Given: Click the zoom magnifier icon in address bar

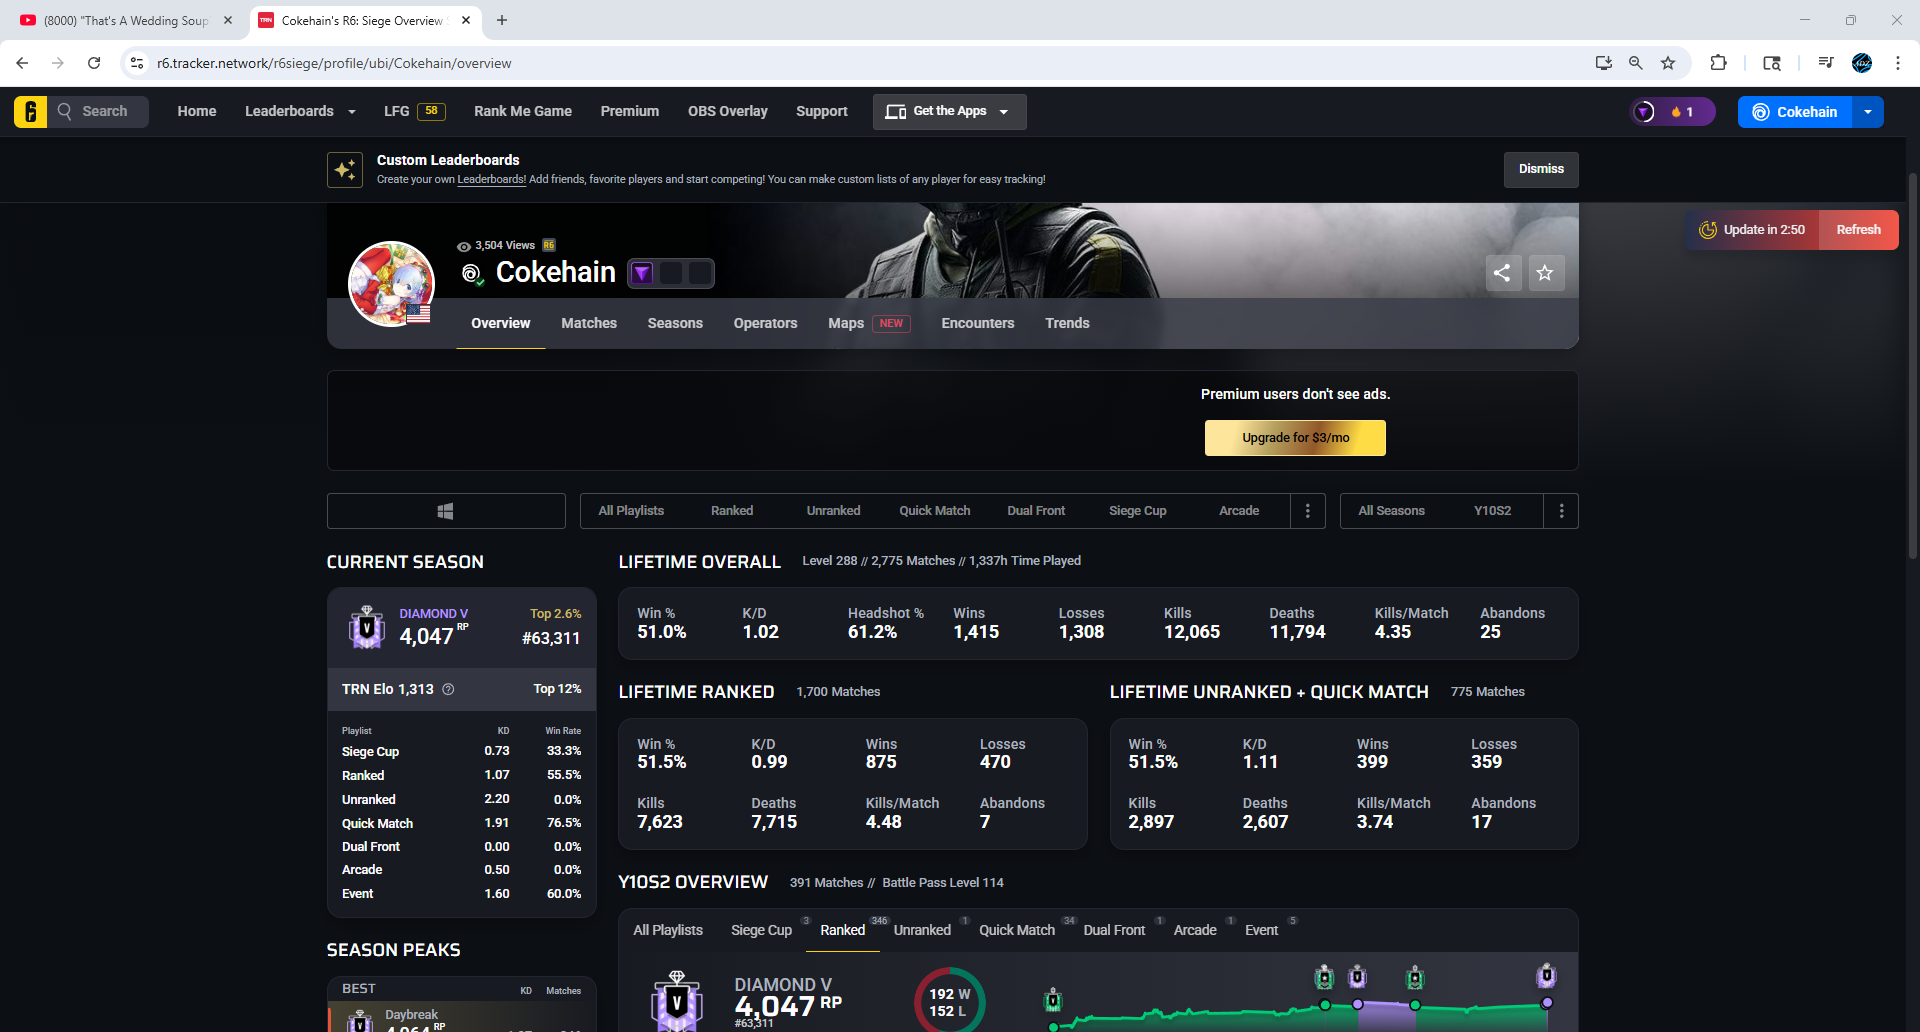Looking at the screenshot, I should [1636, 63].
